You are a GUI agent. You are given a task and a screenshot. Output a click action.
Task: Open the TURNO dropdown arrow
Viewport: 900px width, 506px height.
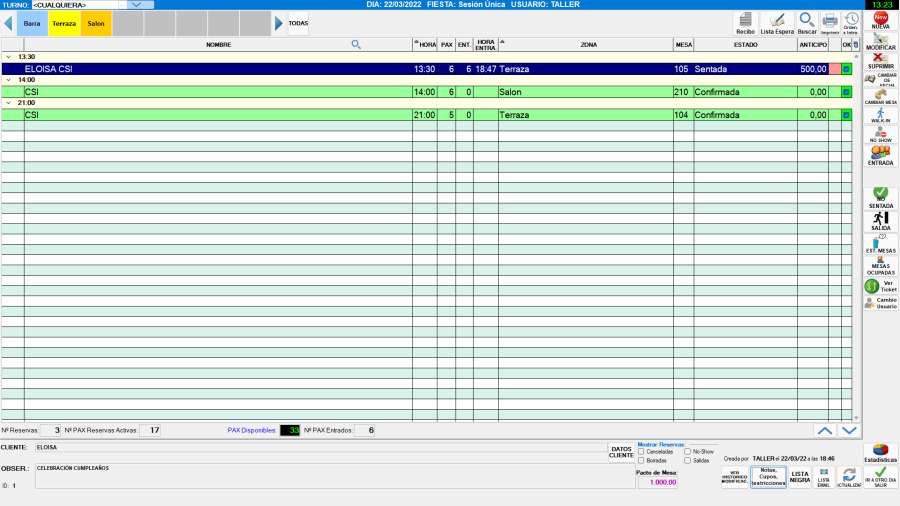pyautogui.click(x=136, y=5)
